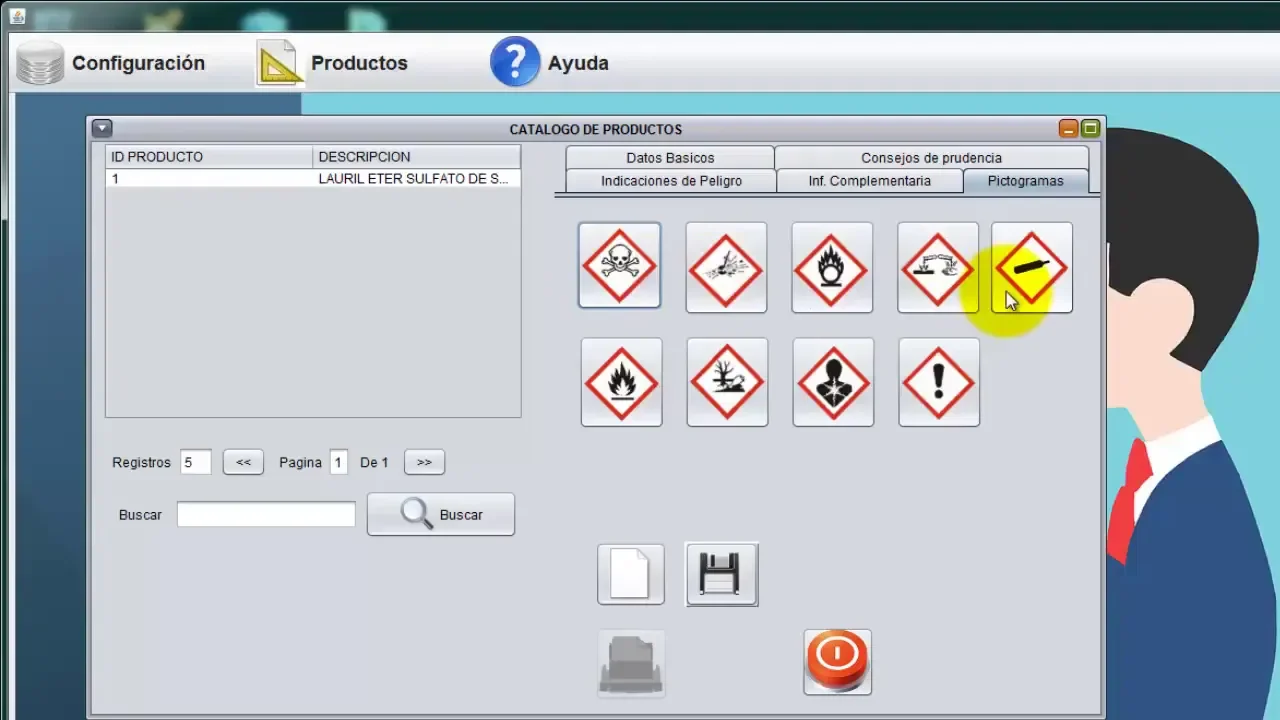Click the Buscar text input field

[x=266, y=514]
